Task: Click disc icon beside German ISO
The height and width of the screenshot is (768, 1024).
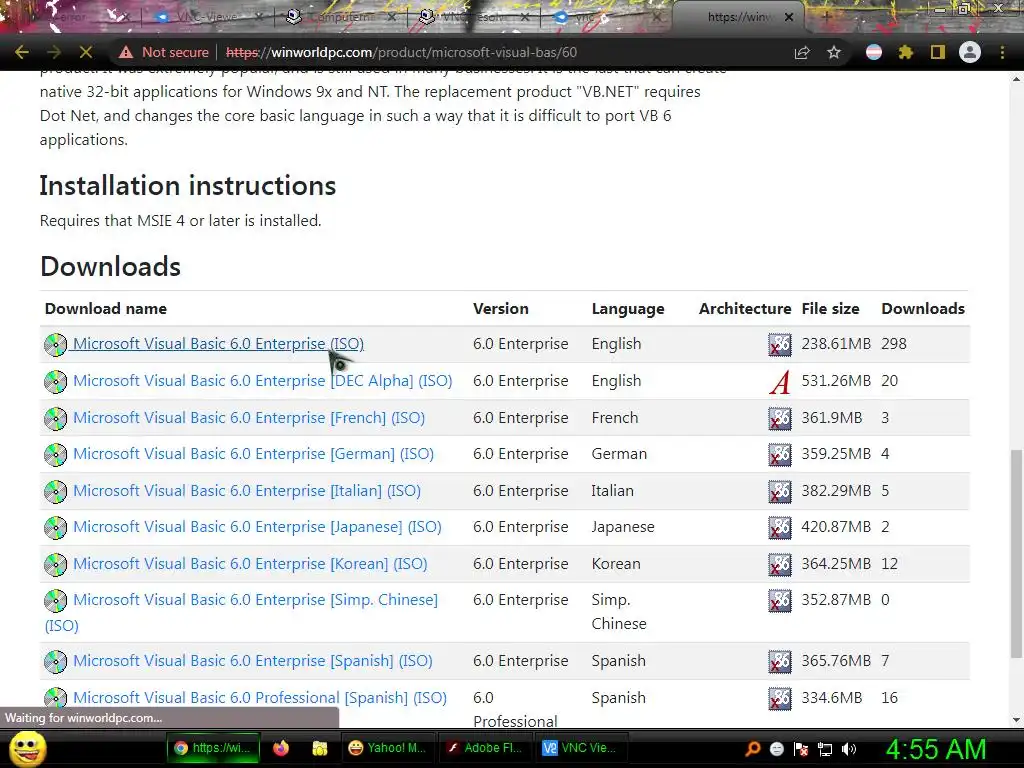Action: tap(56, 455)
